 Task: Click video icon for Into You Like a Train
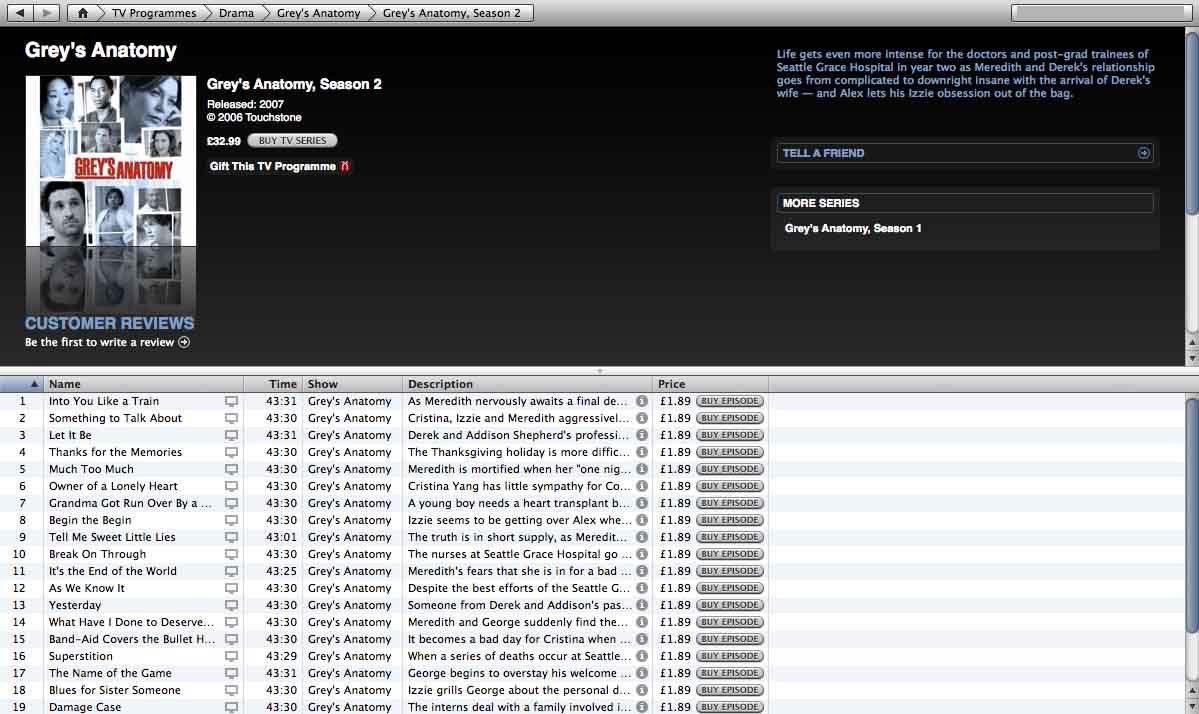(x=231, y=401)
